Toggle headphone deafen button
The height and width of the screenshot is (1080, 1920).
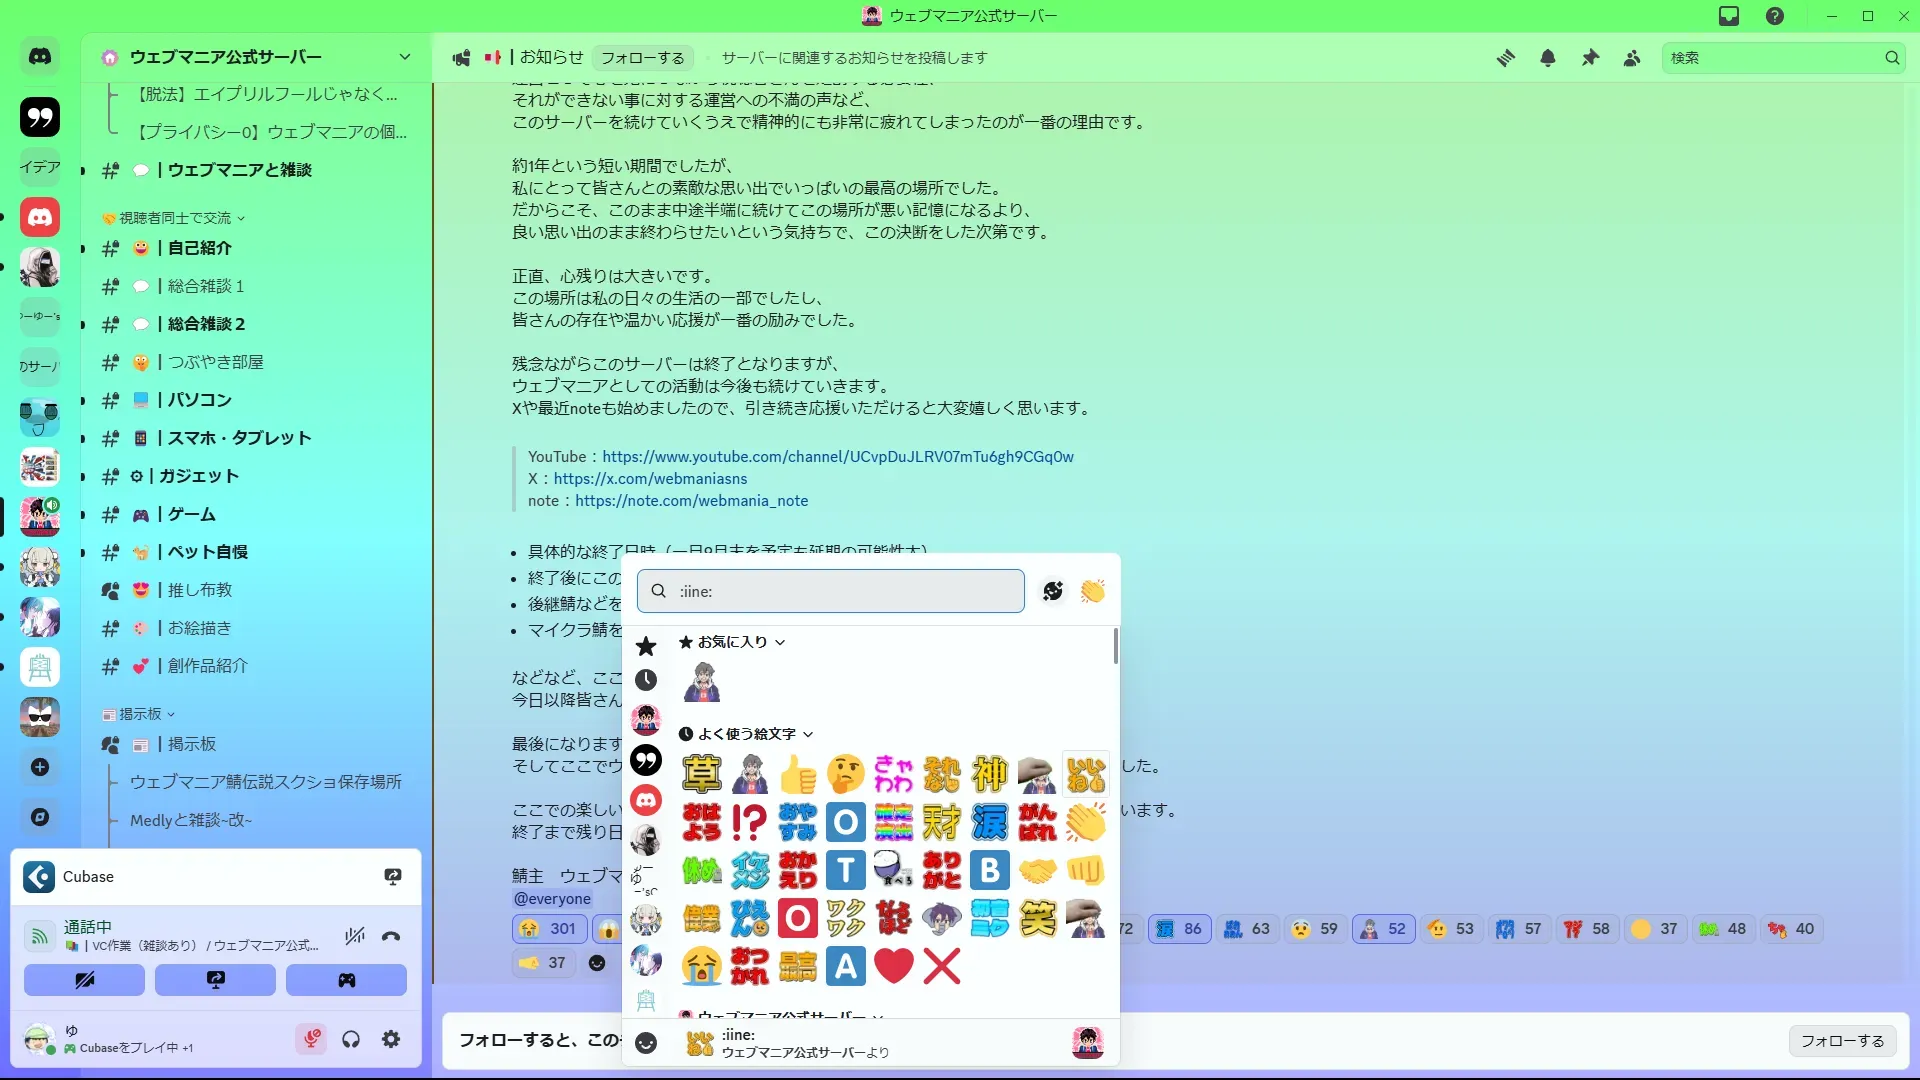click(351, 1040)
